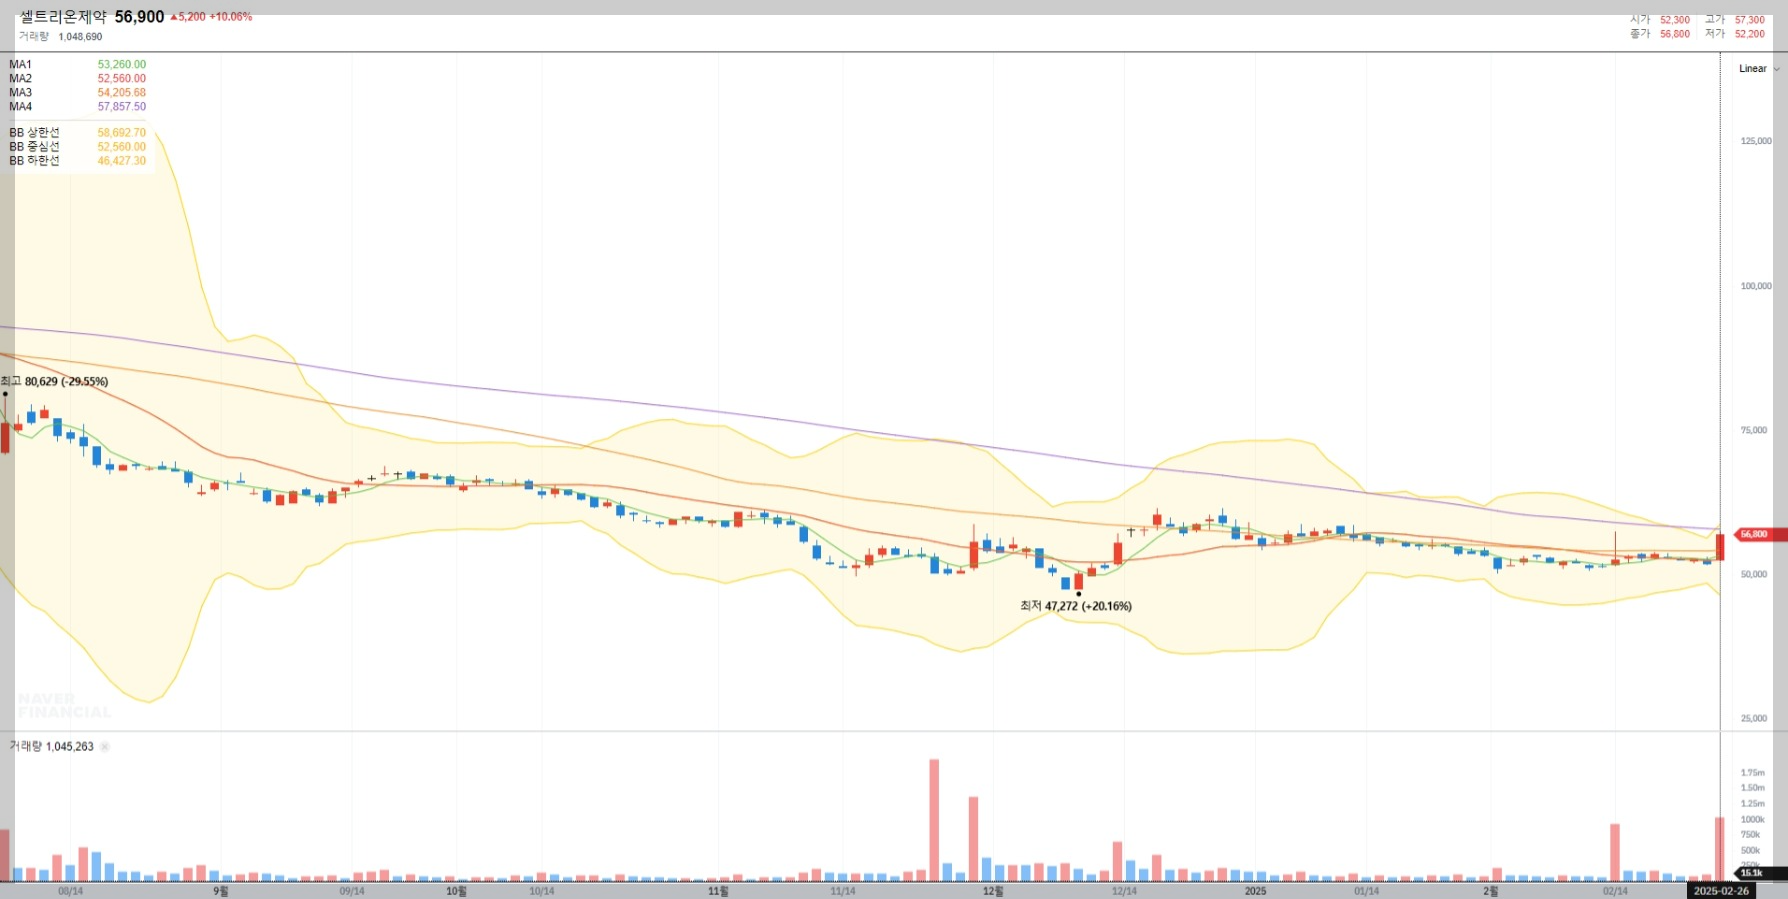1788x899 pixels.
Task: Click the 셀트리온제약 stock name
Action: 63,17
